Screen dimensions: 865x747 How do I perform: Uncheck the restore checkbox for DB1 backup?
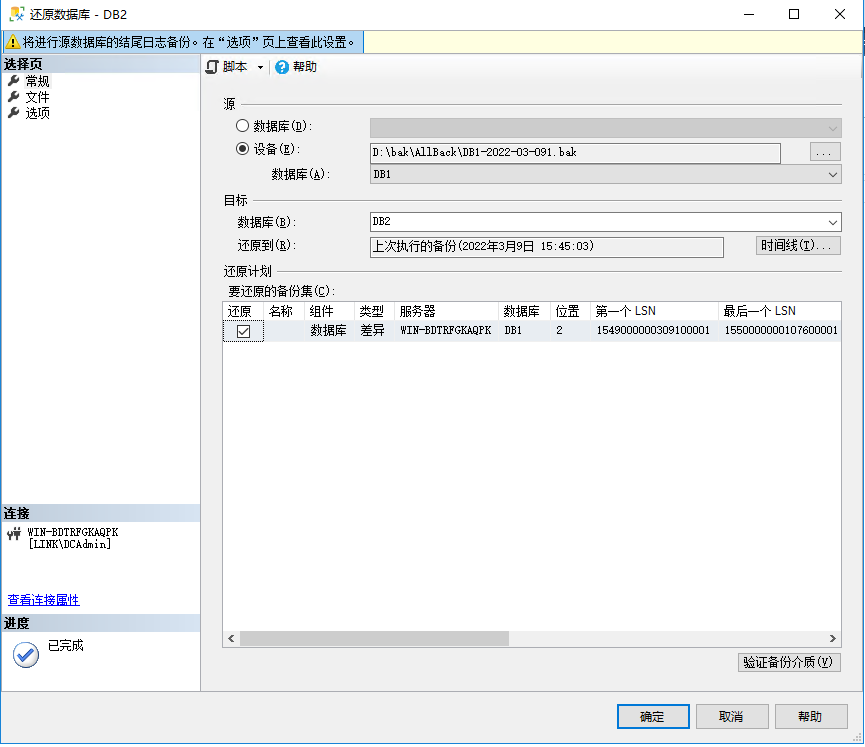tap(243, 331)
